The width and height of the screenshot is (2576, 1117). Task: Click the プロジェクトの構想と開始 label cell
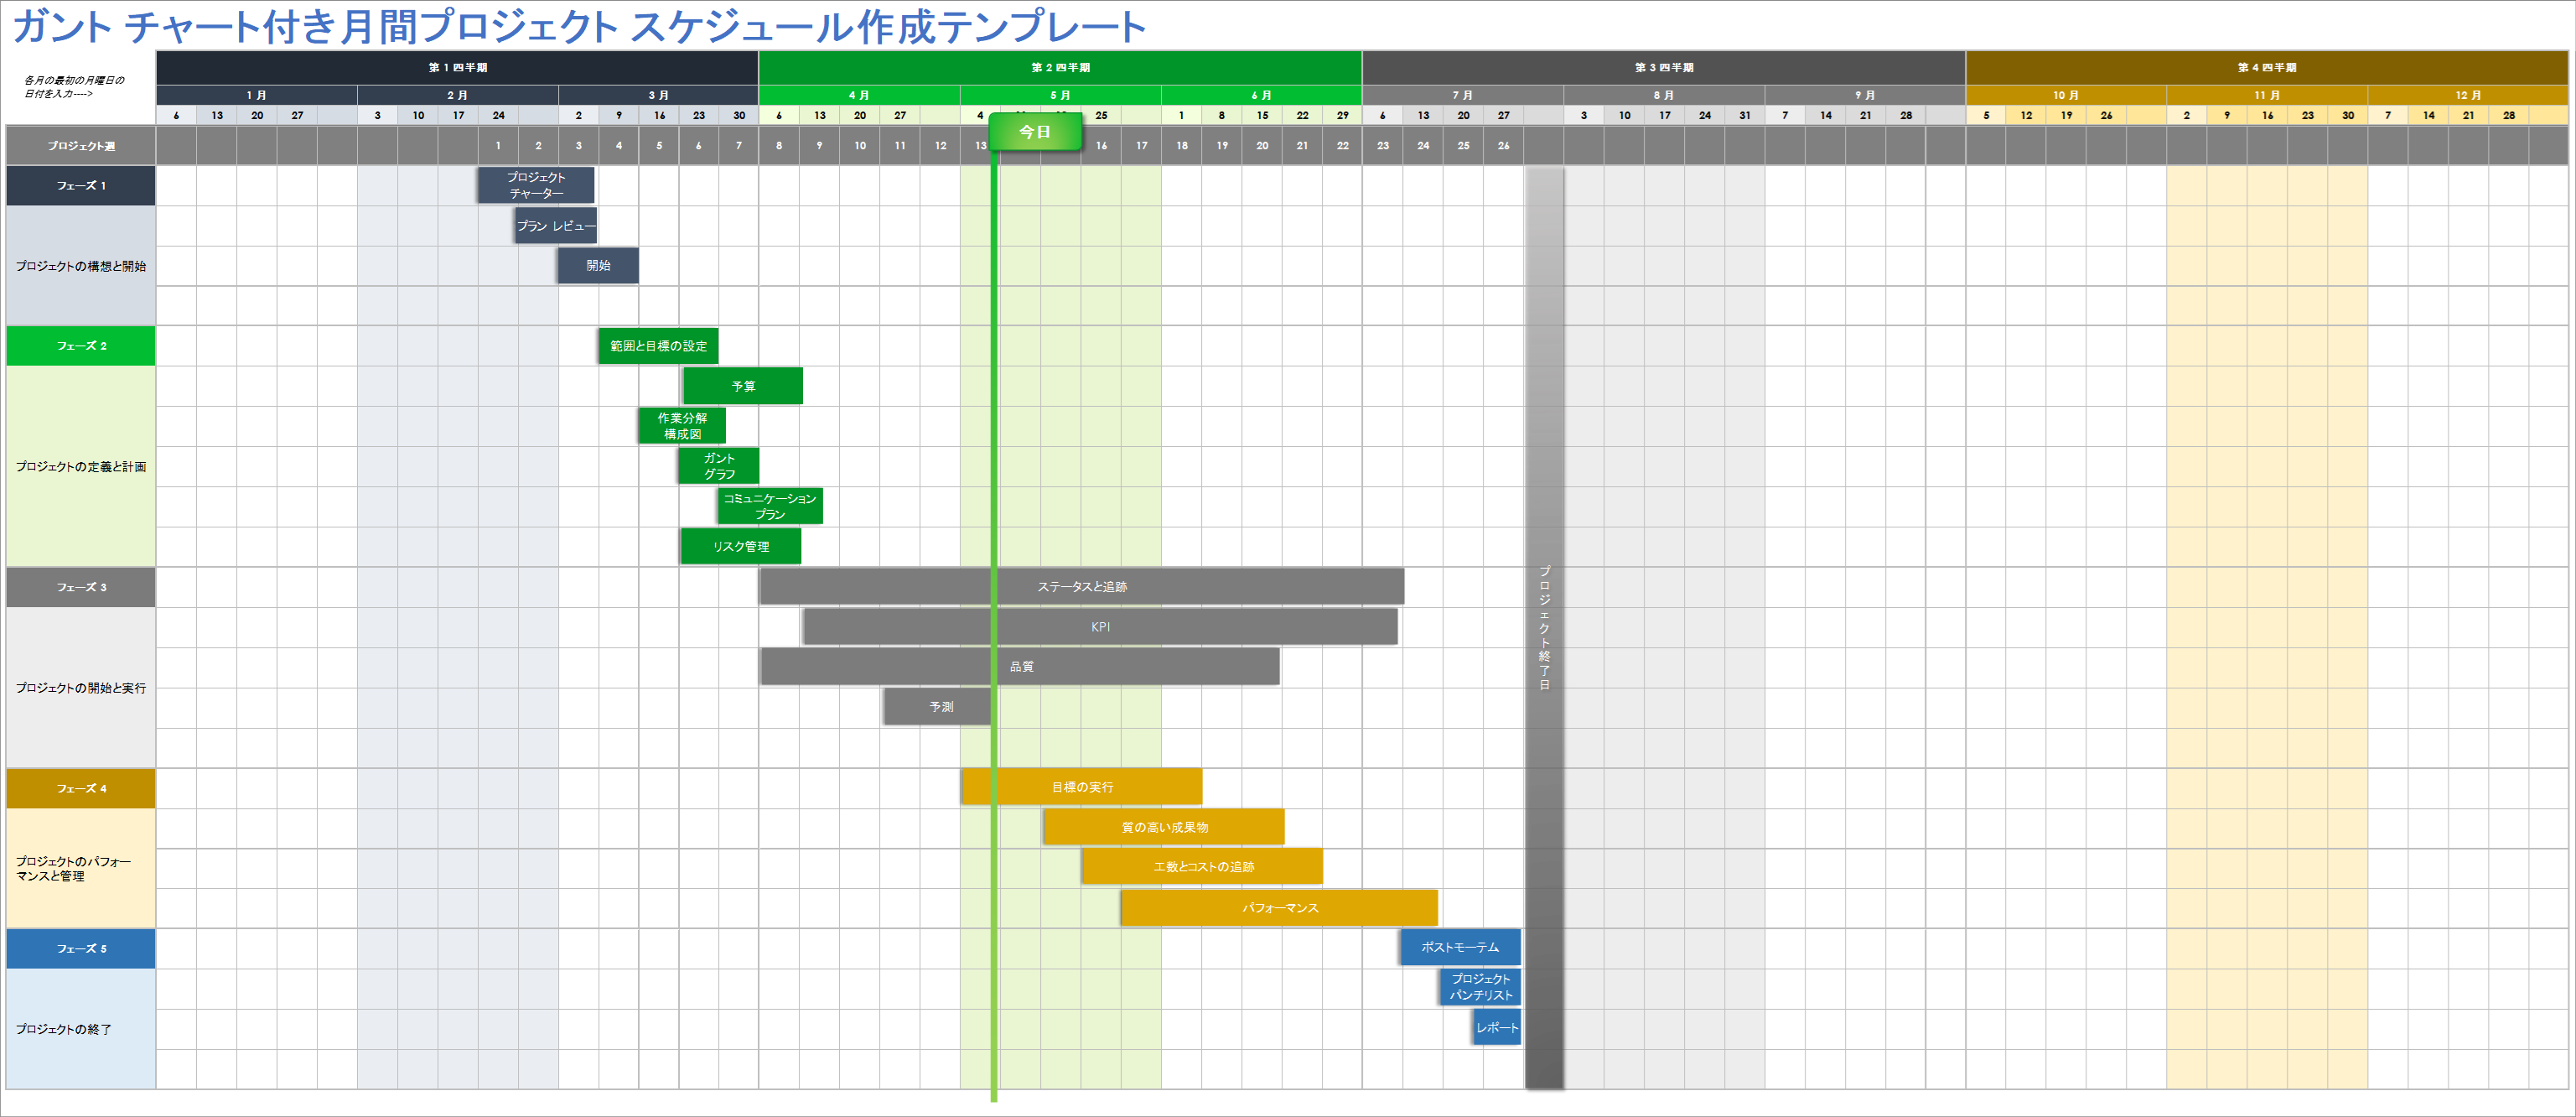coord(81,266)
